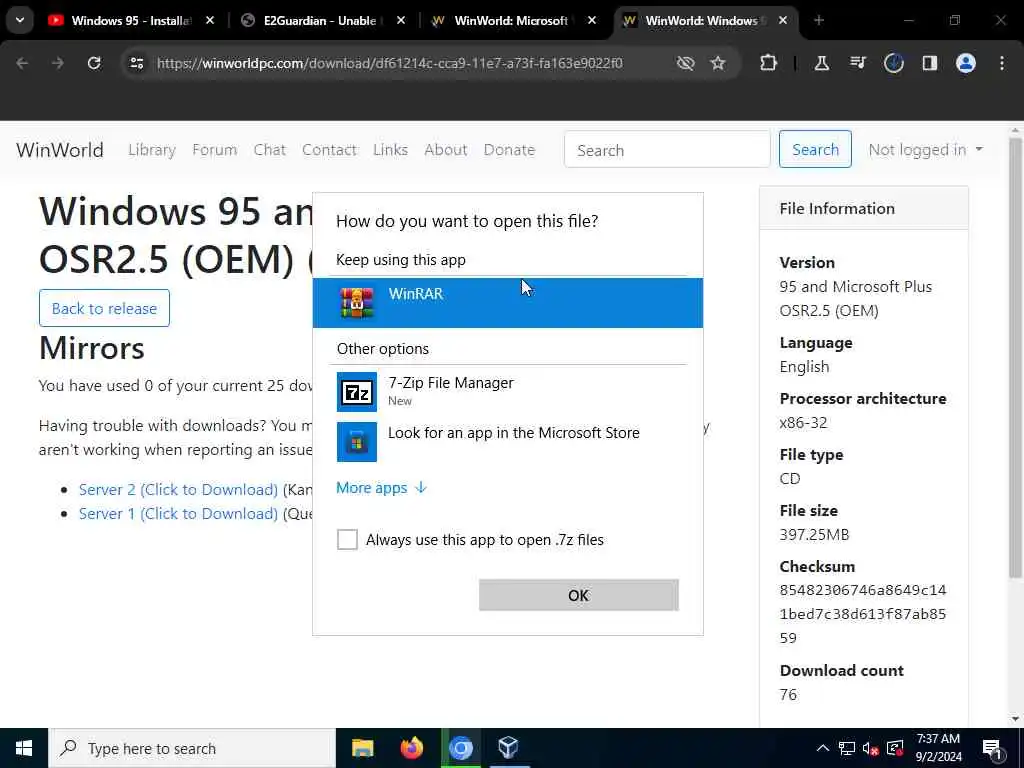The height and width of the screenshot is (768, 1024).
Task: Open File Explorer from taskbar
Action: pyautogui.click(x=362, y=748)
